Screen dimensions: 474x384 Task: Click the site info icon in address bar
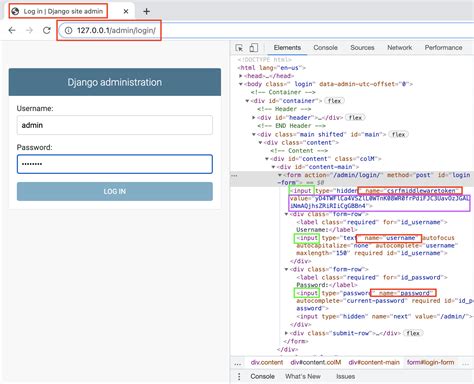point(68,30)
